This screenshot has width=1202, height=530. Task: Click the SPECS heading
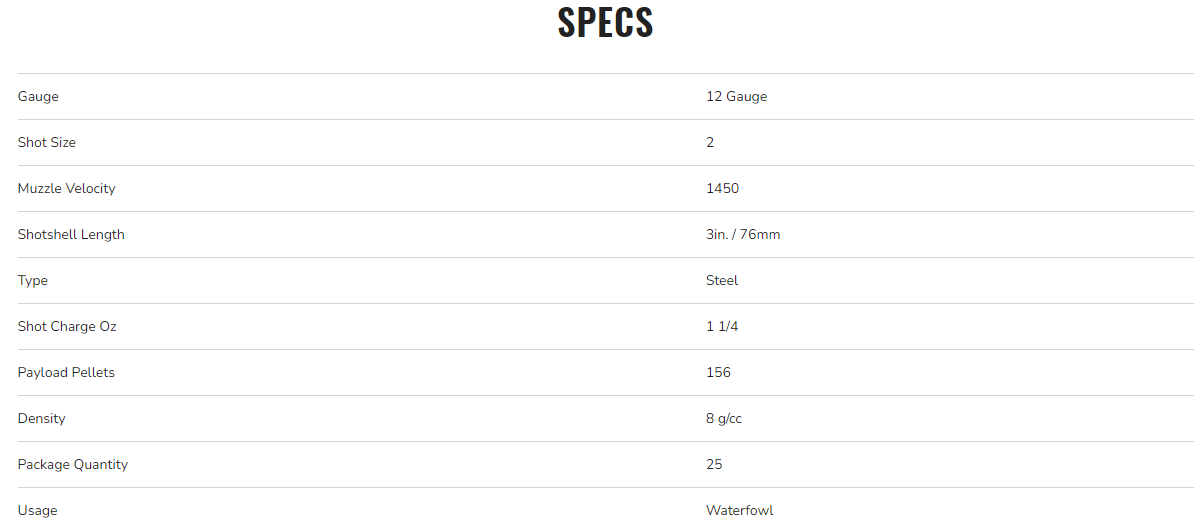605,23
